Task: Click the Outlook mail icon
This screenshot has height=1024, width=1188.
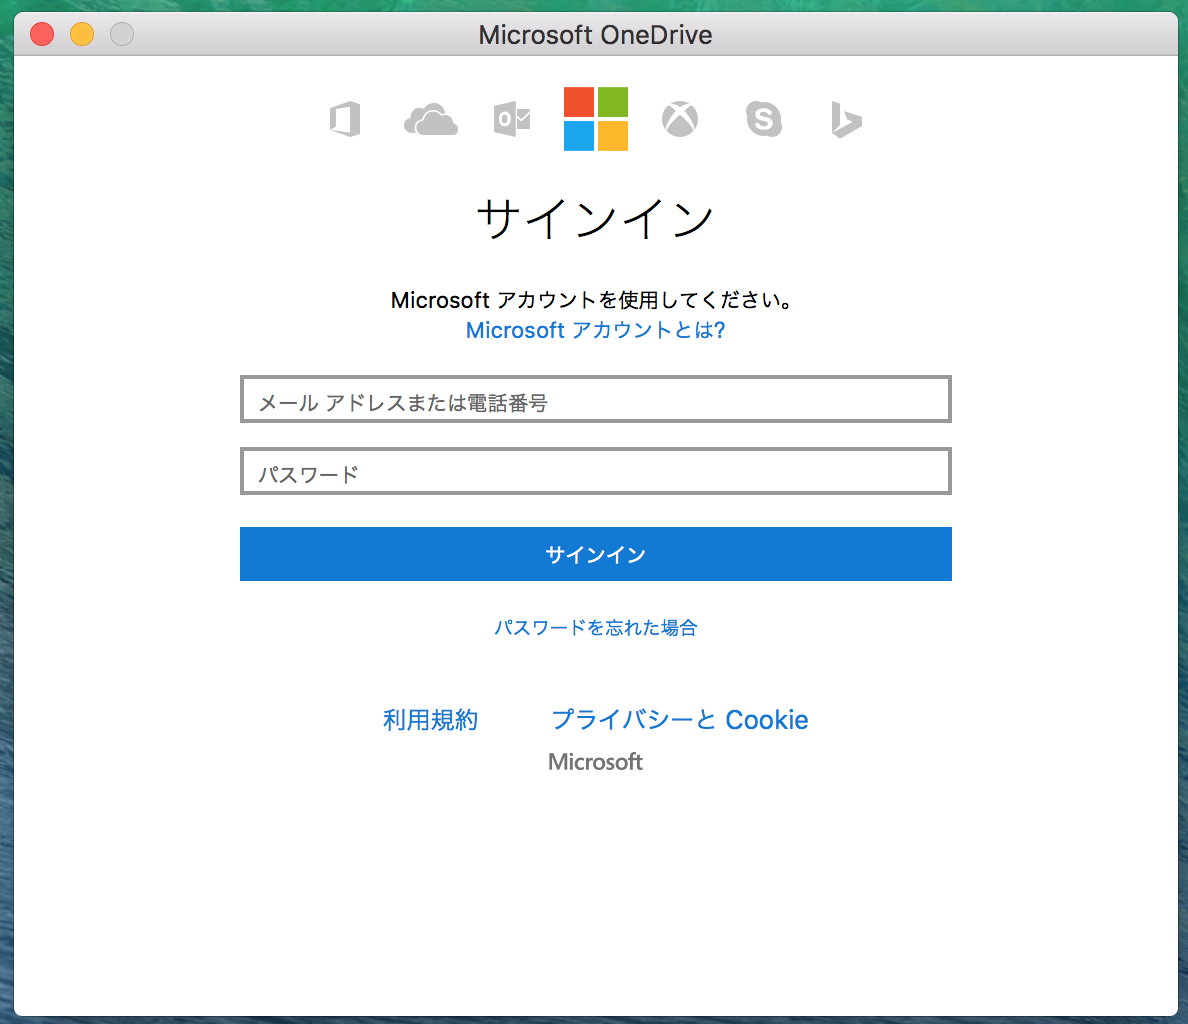Action: (x=512, y=119)
